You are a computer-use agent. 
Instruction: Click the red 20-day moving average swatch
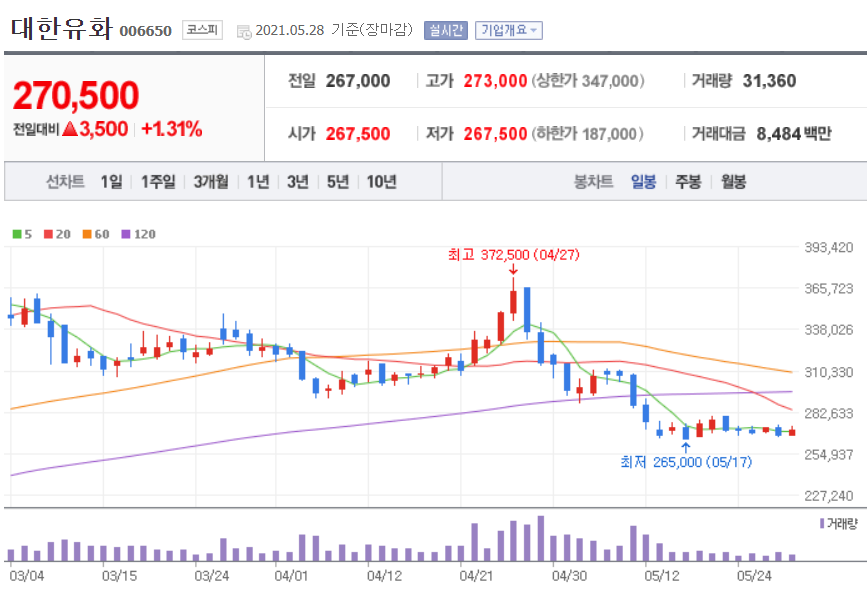(48, 234)
